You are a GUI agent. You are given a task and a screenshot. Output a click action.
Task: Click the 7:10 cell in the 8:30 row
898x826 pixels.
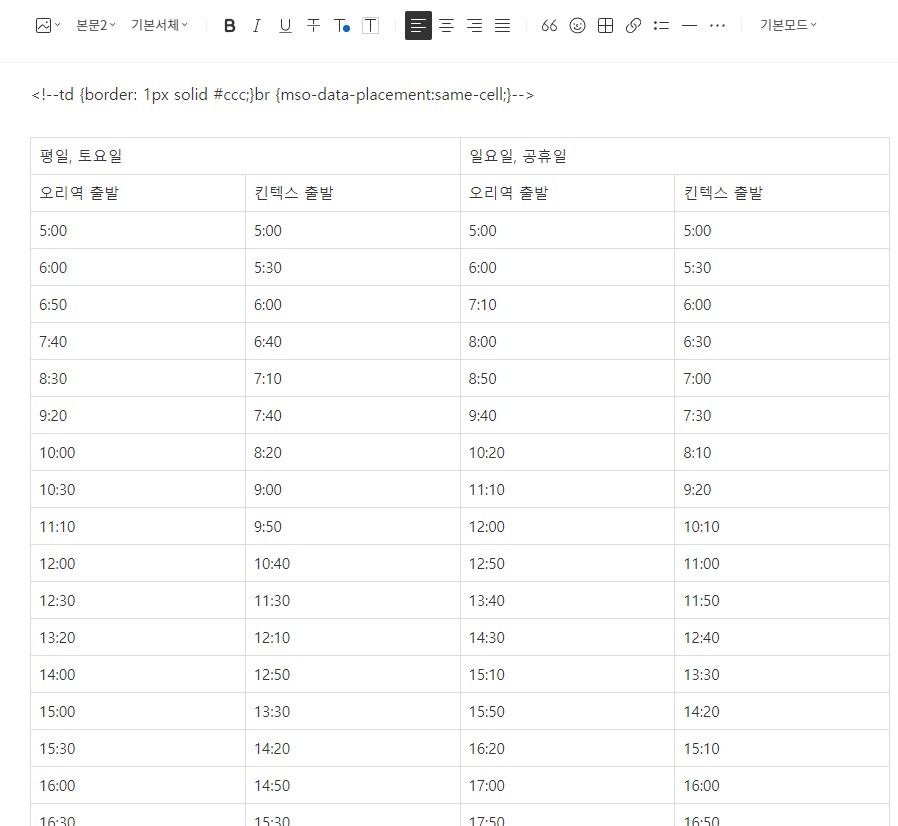(353, 378)
